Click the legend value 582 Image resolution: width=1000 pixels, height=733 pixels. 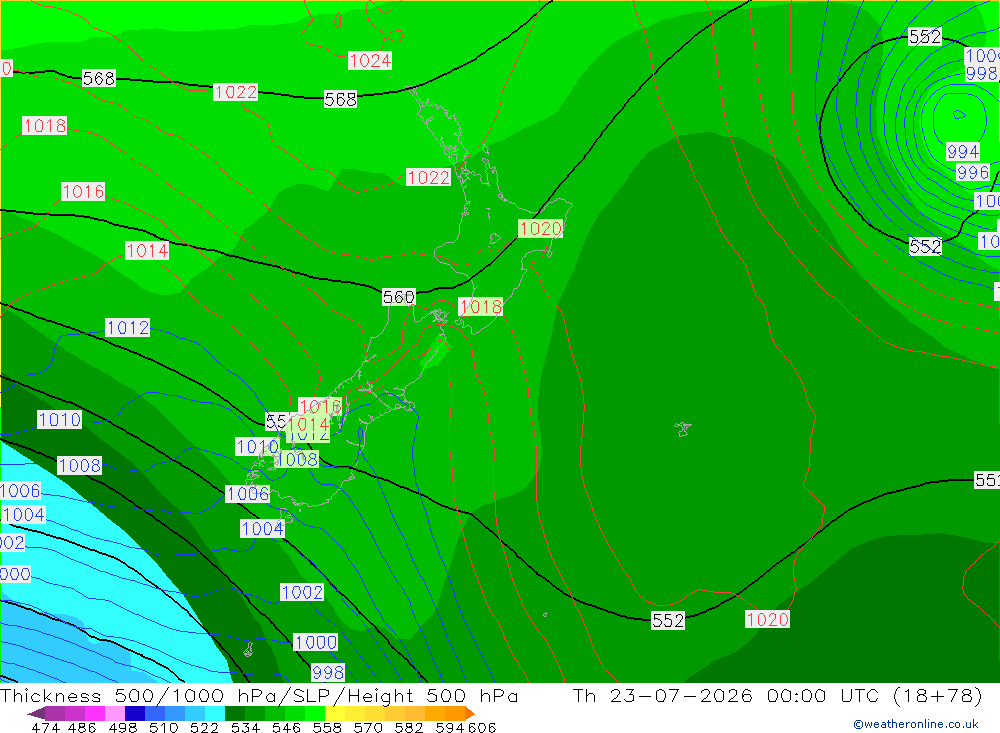pyautogui.click(x=409, y=727)
